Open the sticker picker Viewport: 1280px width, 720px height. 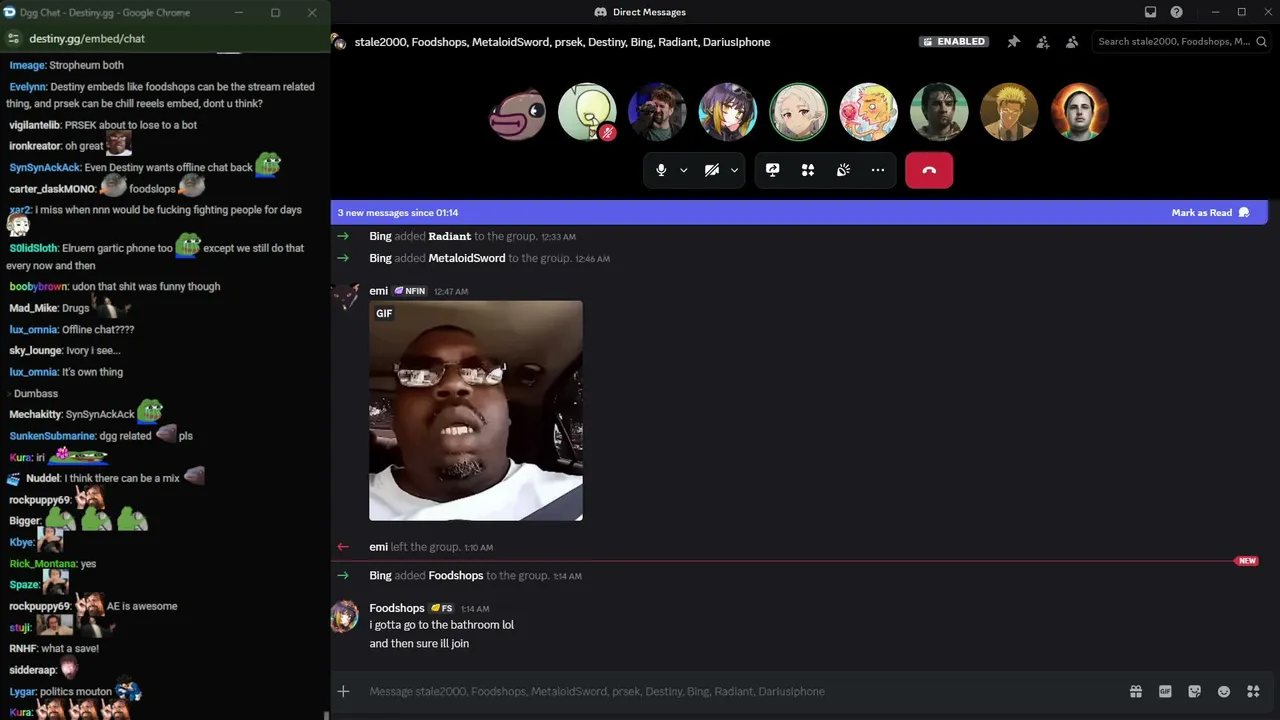point(1194,691)
